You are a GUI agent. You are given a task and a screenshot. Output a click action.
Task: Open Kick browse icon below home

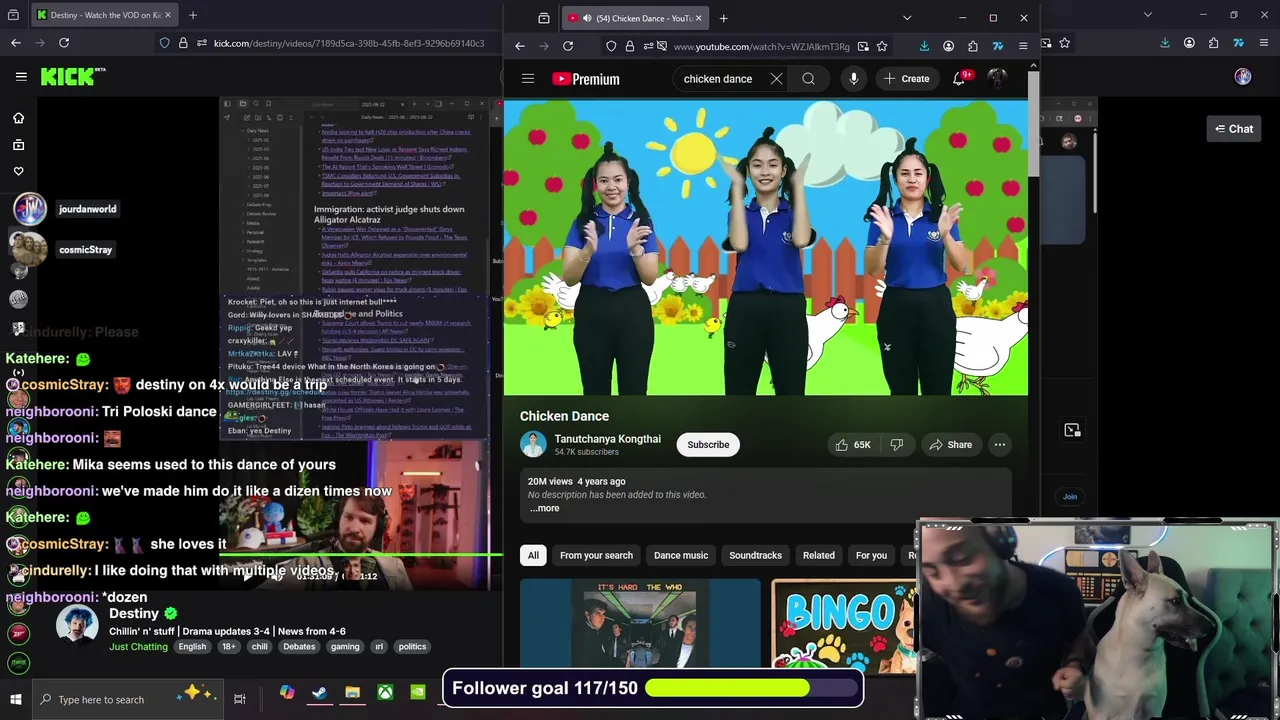[18, 145]
